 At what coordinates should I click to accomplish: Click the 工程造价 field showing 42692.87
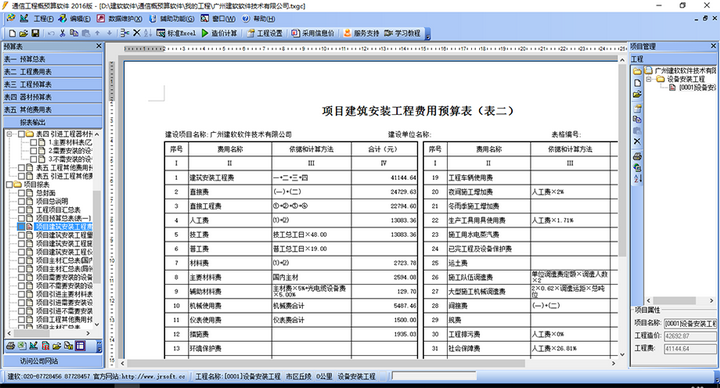pyautogui.click(x=690, y=336)
